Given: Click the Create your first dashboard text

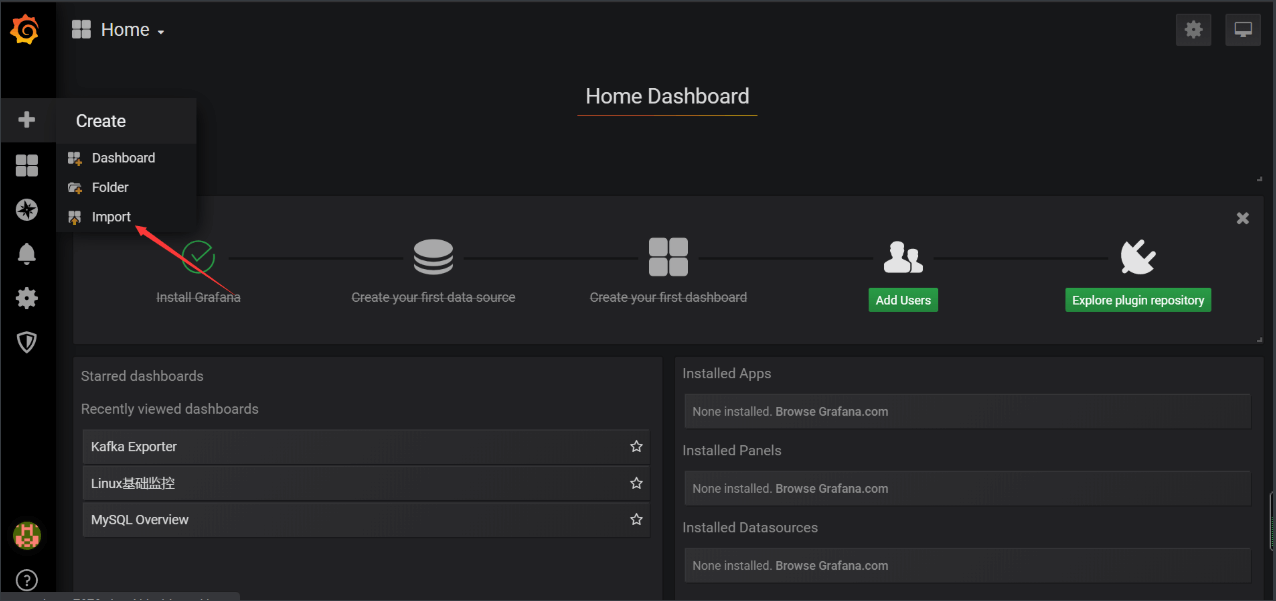Looking at the screenshot, I should [x=668, y=297].
